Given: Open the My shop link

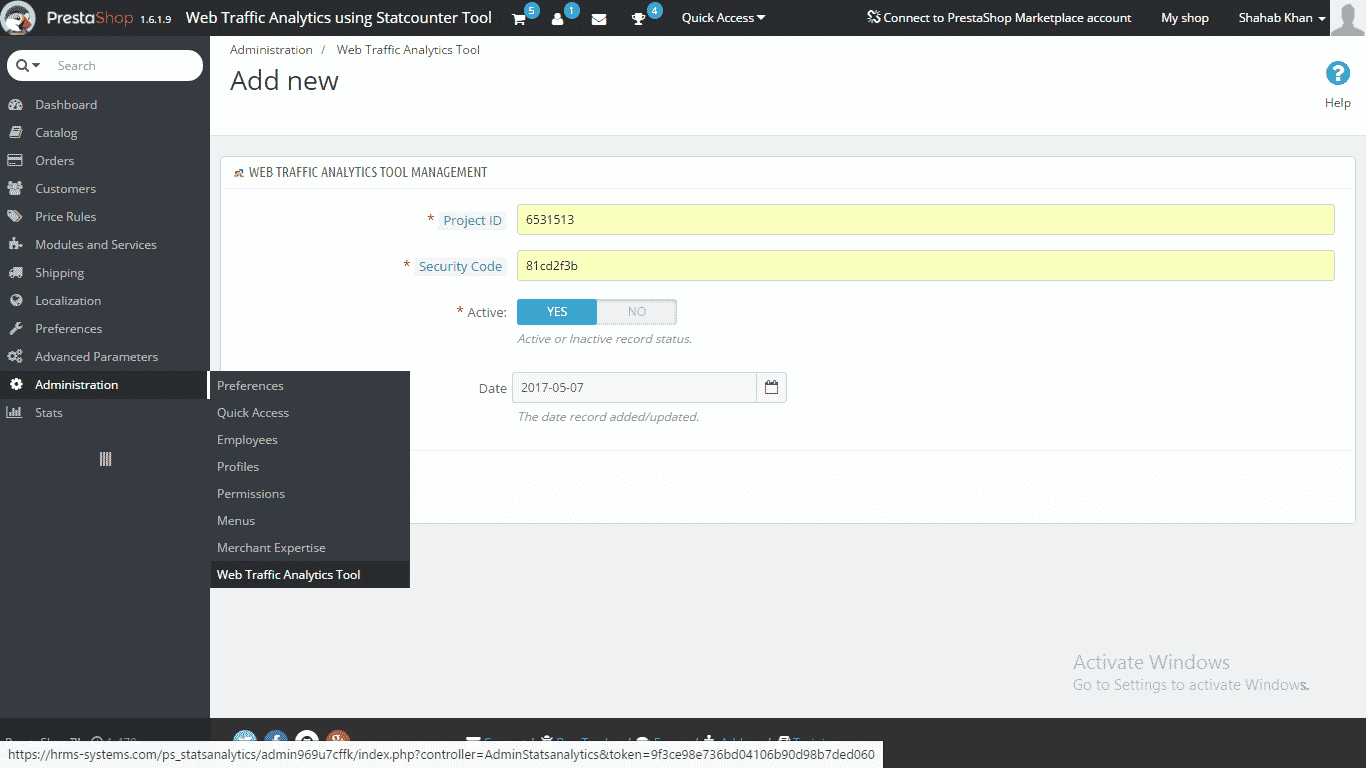Looking at the screenshot, I should click(1184, 18).
